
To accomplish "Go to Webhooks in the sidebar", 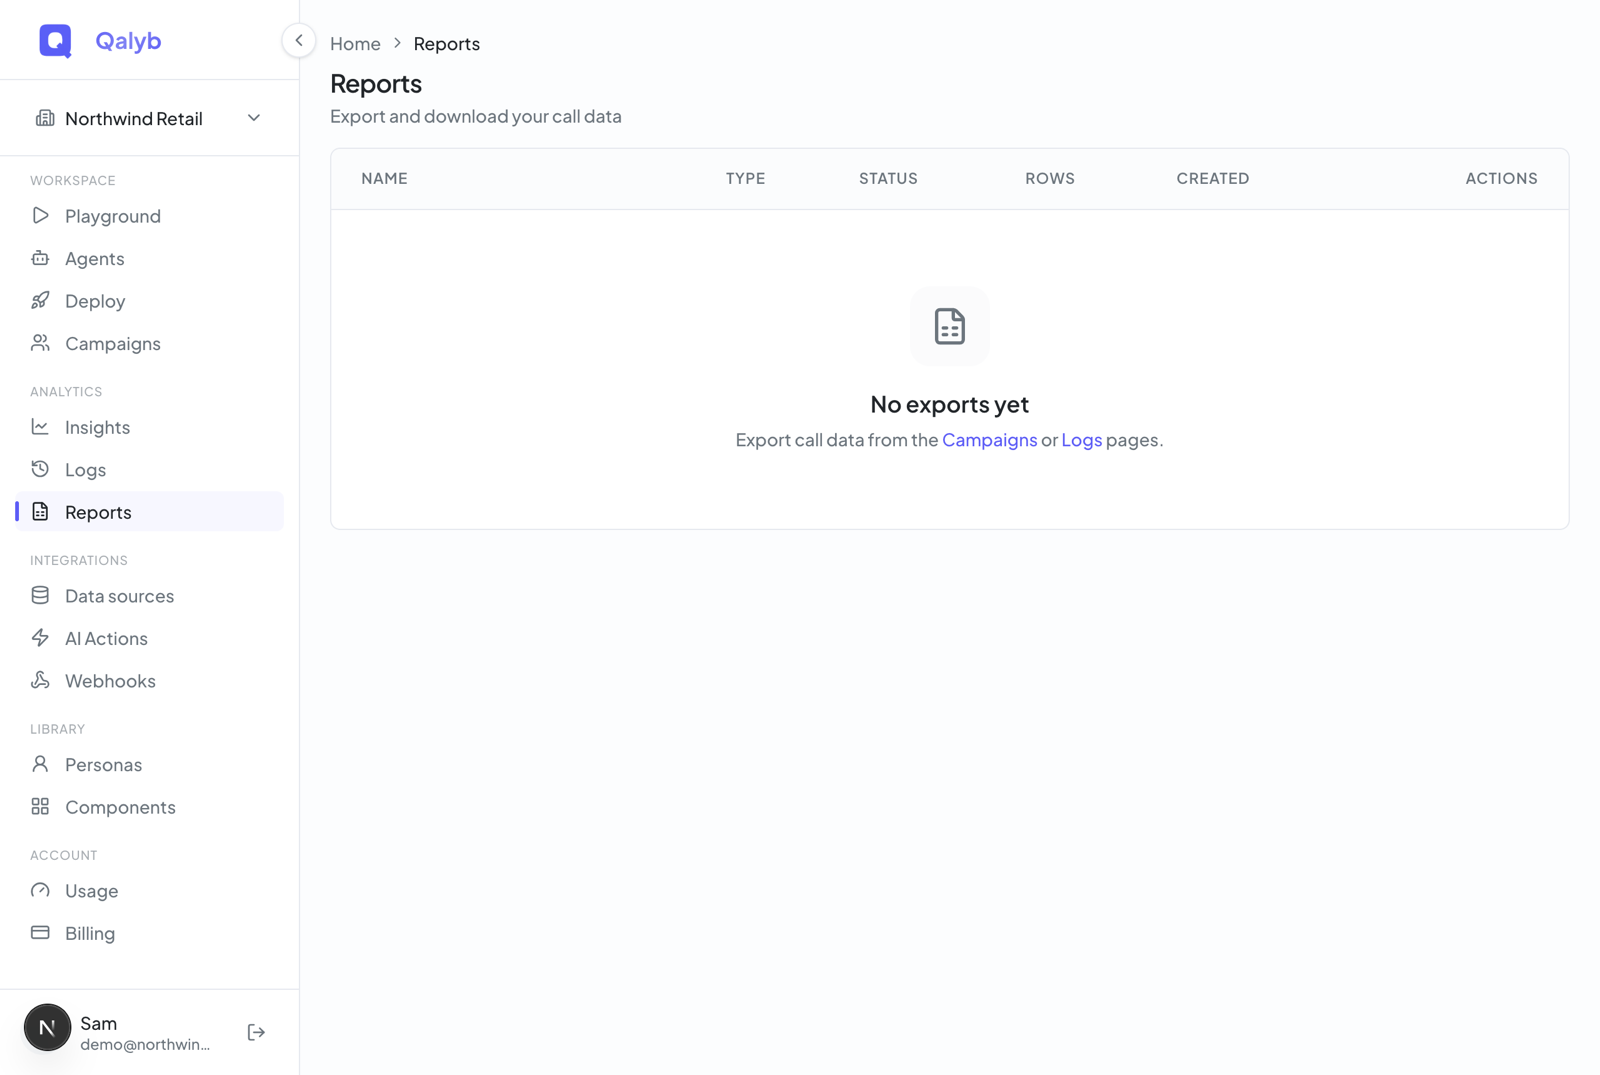I will tap(149, 681).
